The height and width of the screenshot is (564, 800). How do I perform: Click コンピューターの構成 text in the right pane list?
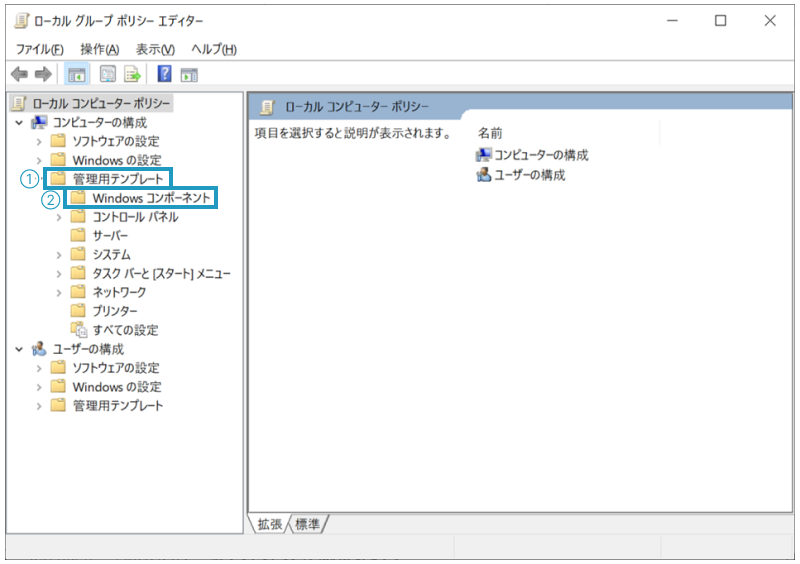pyautogui.click(x=541, y=155)
